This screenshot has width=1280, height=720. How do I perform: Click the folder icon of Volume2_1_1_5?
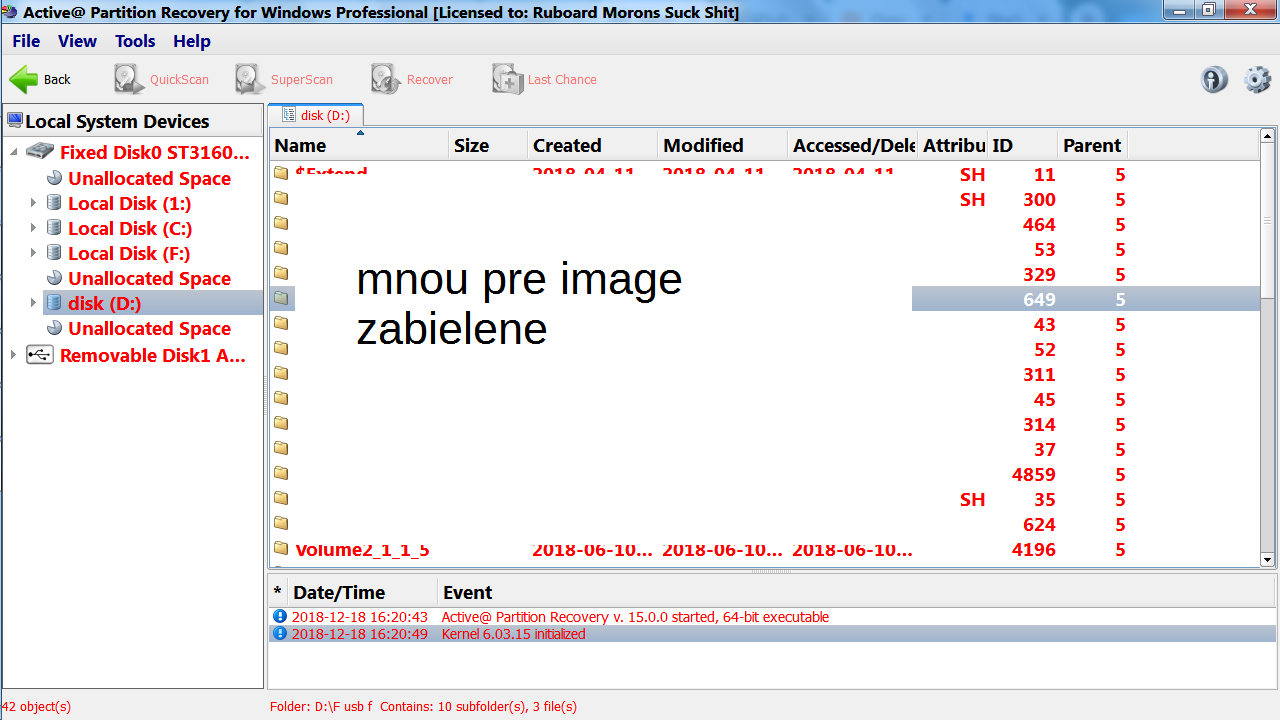pyautogui.click(x=281, y=548)
